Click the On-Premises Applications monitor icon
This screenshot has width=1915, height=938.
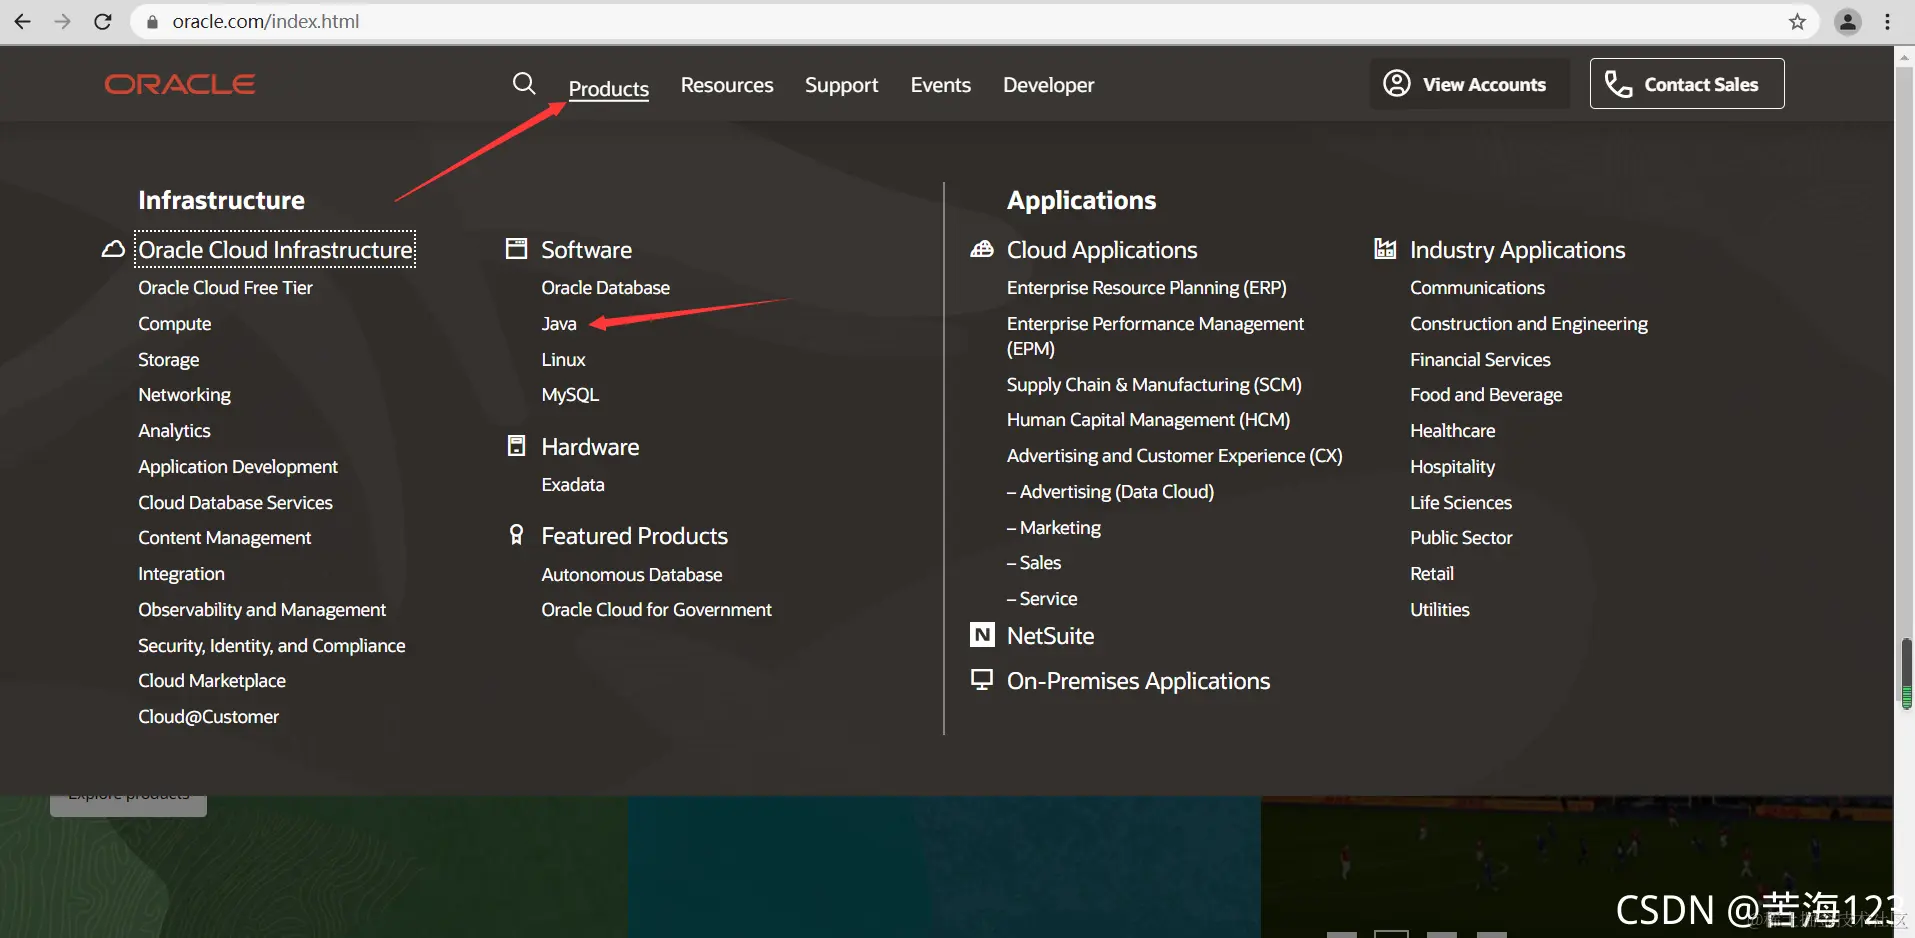[982, 680]
